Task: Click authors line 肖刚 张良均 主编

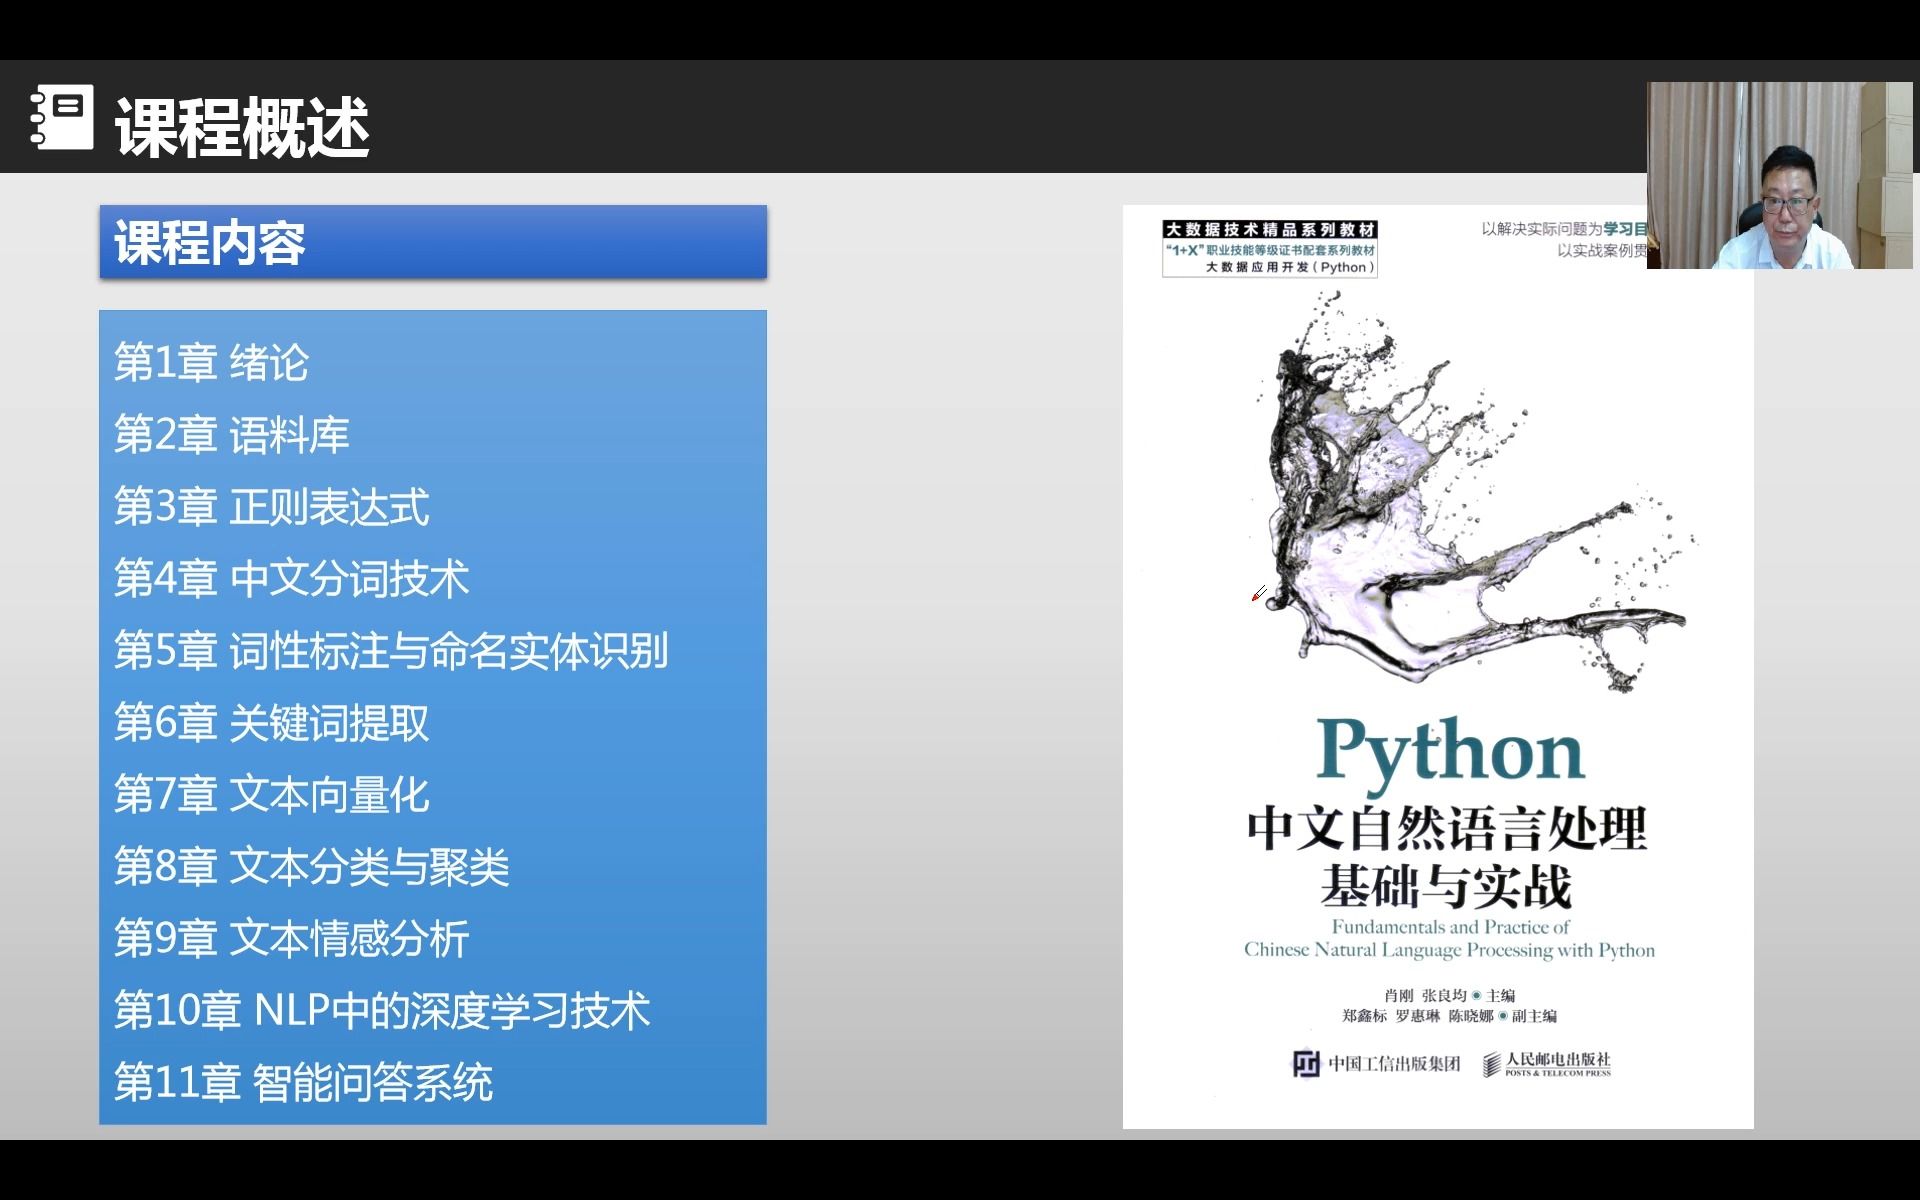Action: coord(1449,995)
